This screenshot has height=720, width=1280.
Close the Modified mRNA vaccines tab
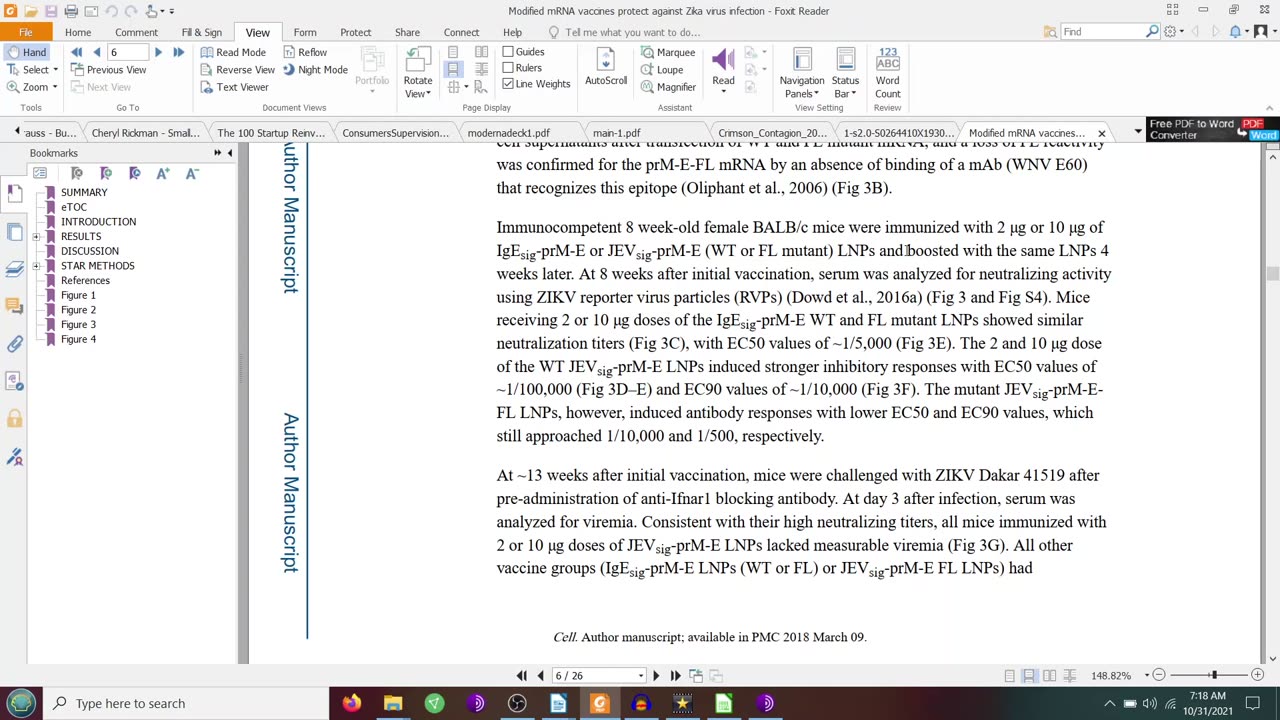tap(1101, 133)
